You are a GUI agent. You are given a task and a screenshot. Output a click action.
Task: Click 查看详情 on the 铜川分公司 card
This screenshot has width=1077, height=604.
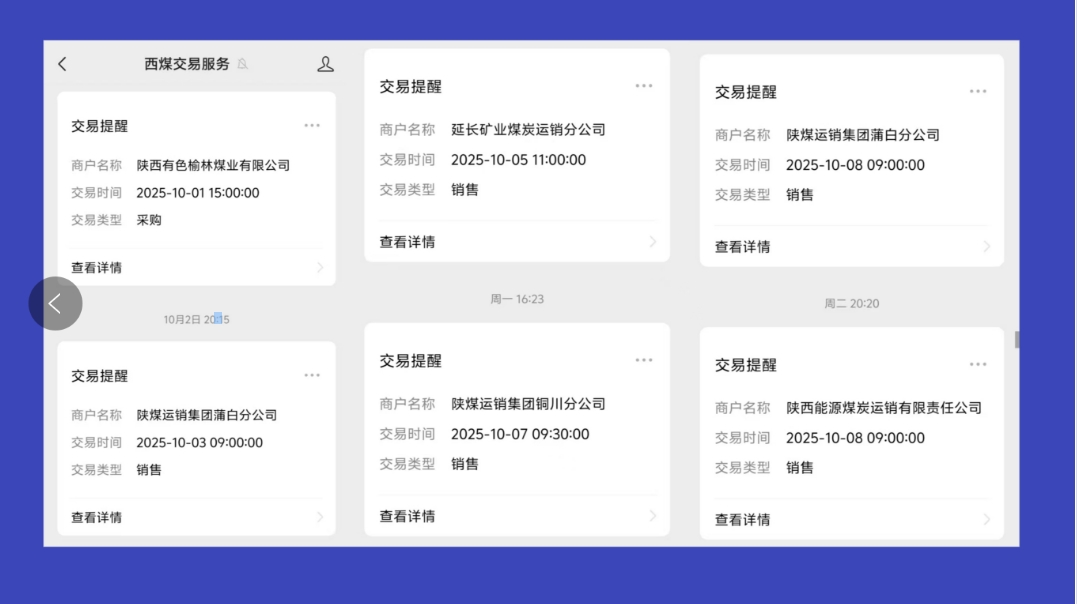(x=407, y=517)
